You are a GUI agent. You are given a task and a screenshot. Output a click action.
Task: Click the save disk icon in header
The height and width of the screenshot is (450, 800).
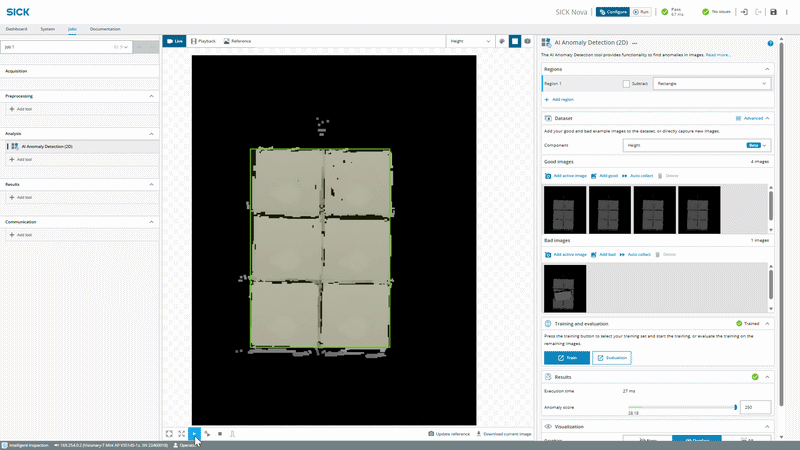773,12
